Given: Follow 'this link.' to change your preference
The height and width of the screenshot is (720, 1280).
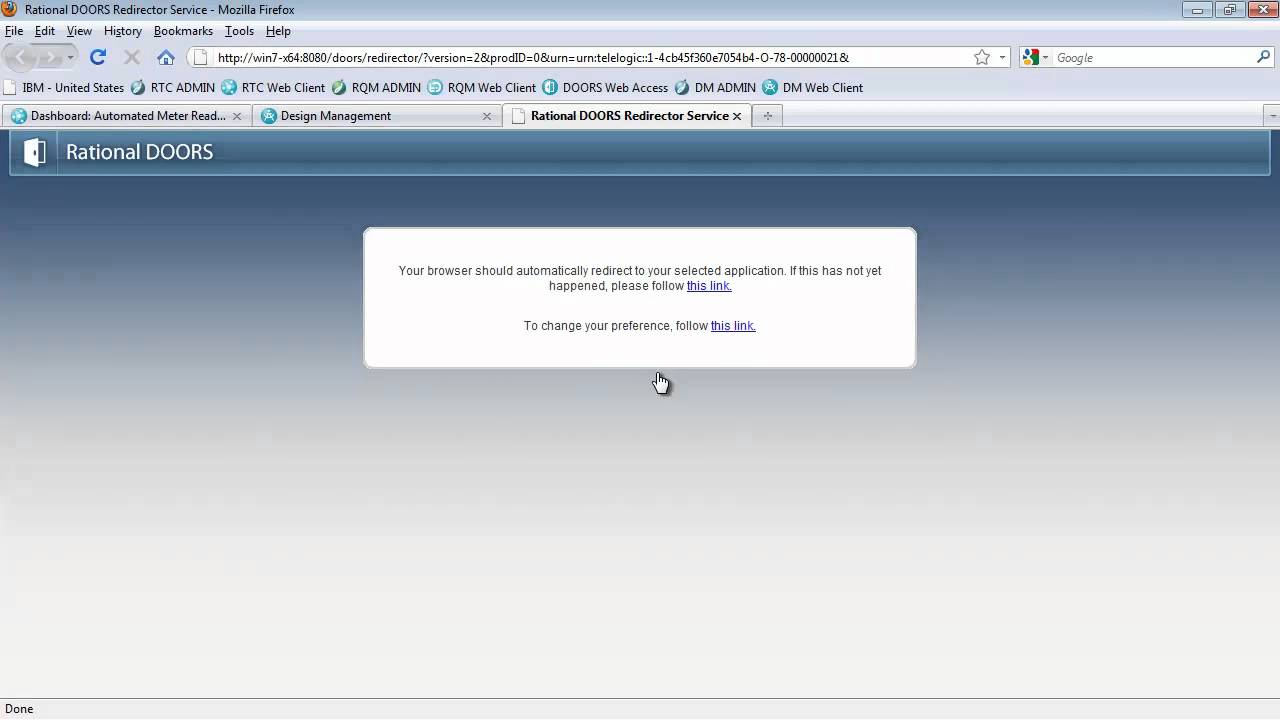Looking at the screenshot, I should pyautogui.click(x=733, y=326).
